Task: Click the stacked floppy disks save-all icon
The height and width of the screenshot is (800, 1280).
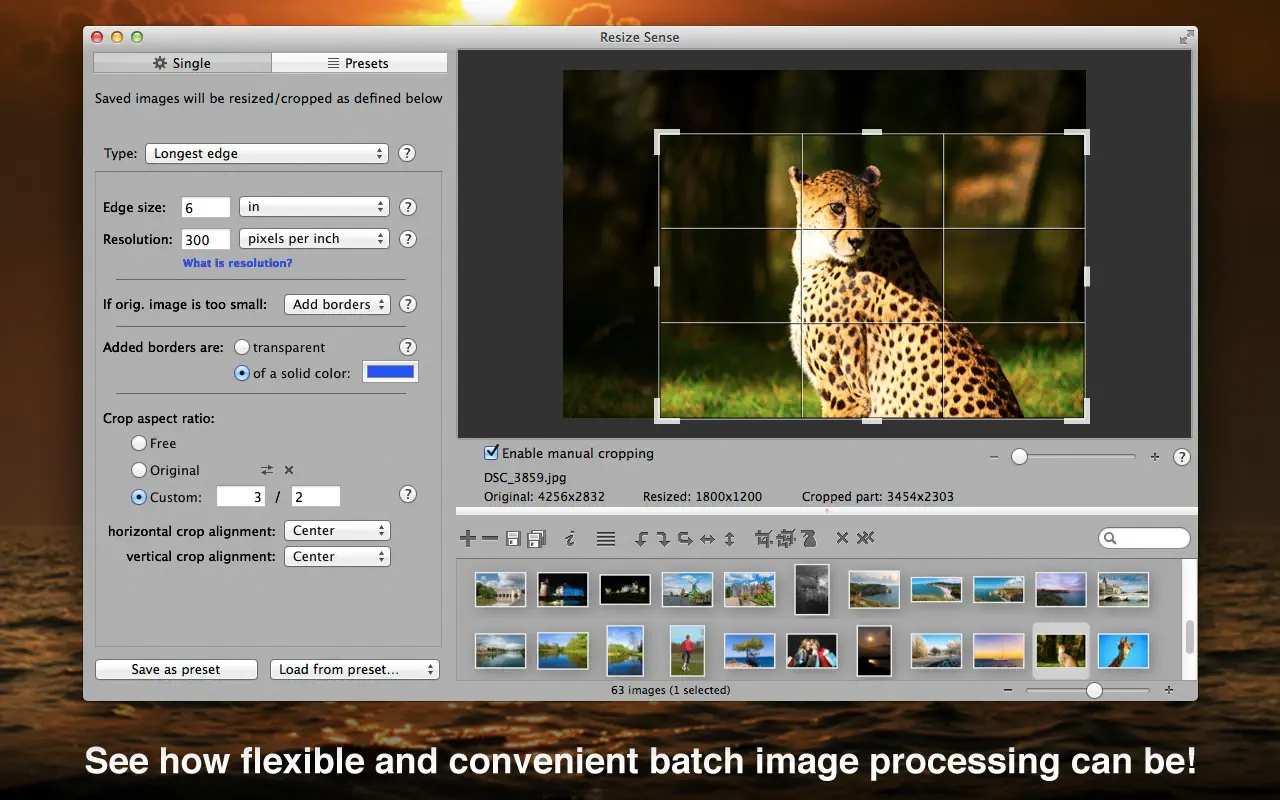Action: 536,539
